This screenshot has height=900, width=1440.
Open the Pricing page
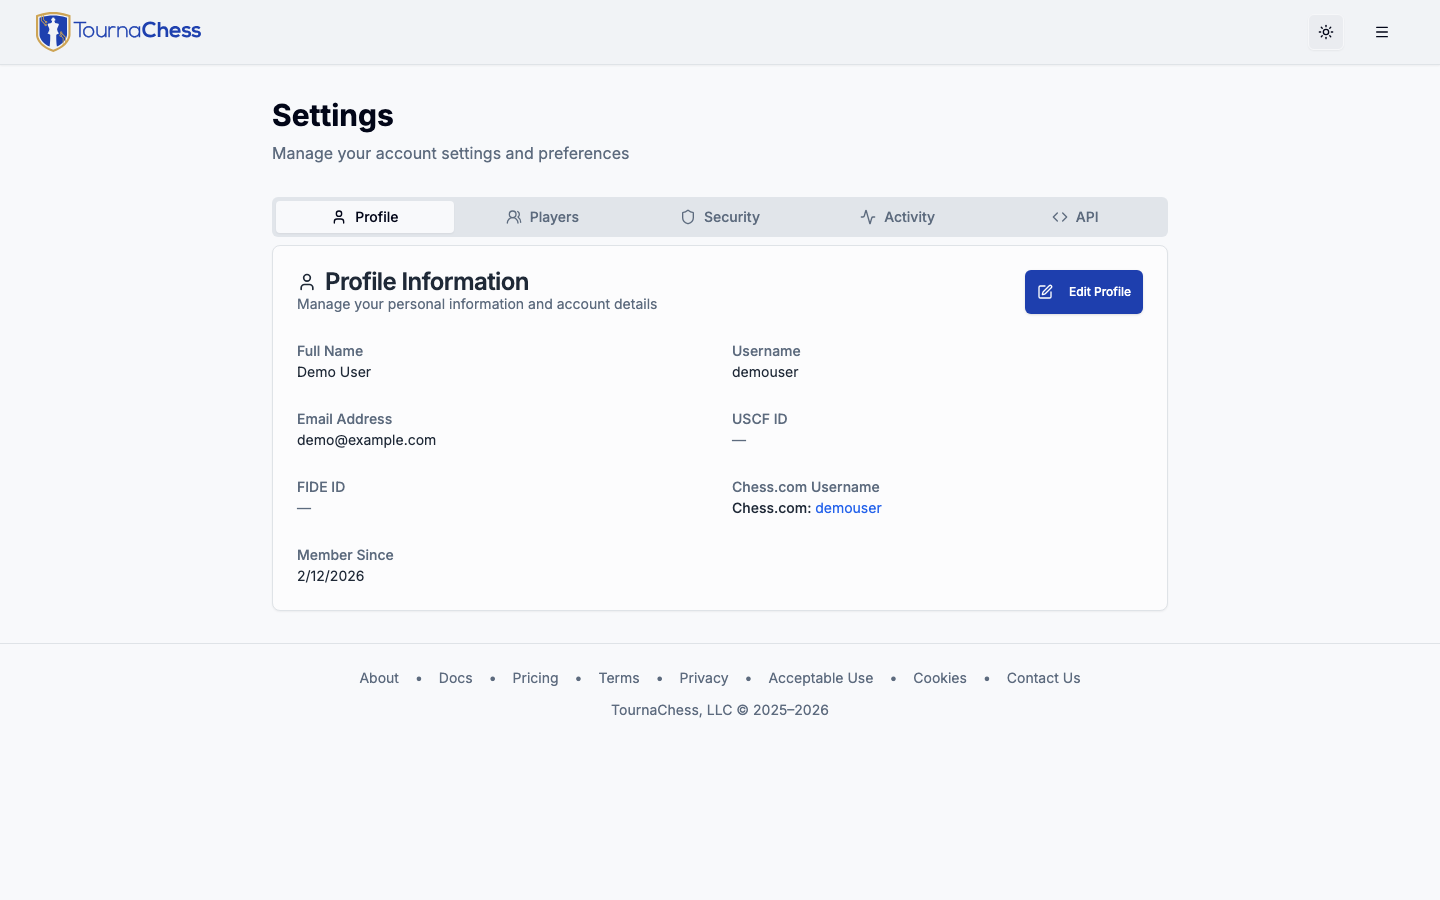(x=535, y=678)
